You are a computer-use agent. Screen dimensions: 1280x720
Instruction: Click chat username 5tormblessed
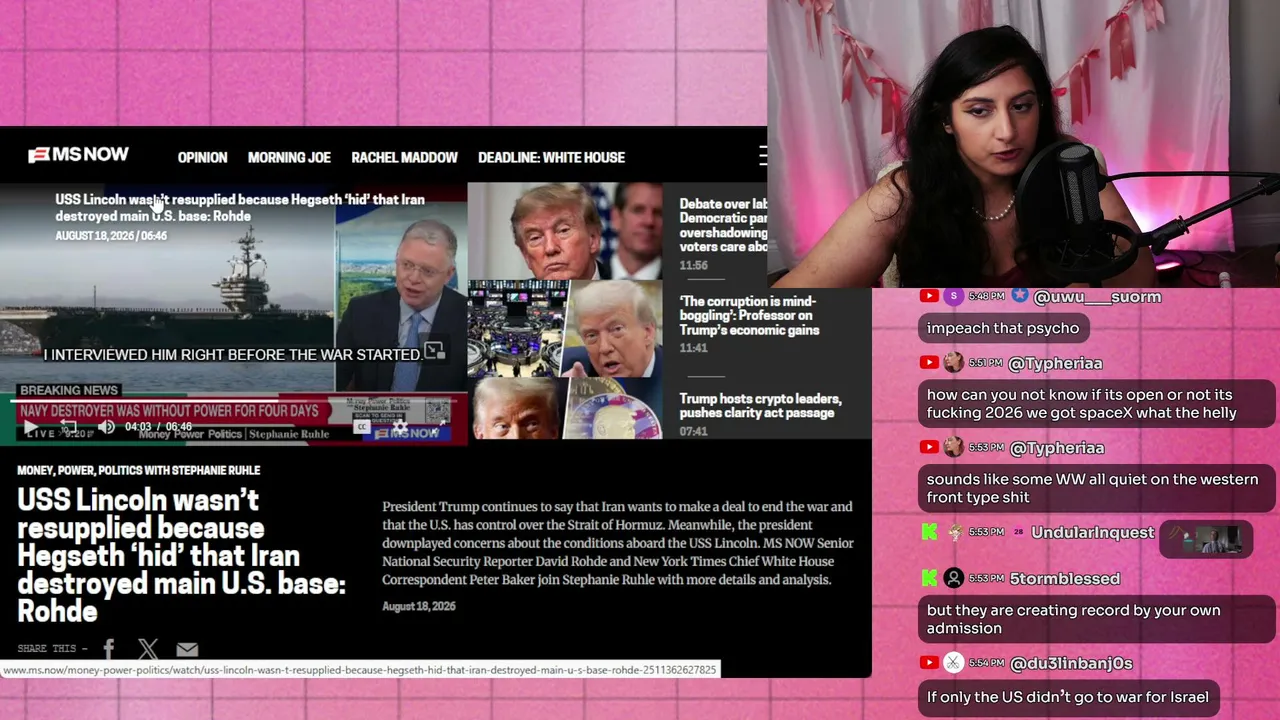(x=1064, y=579)
